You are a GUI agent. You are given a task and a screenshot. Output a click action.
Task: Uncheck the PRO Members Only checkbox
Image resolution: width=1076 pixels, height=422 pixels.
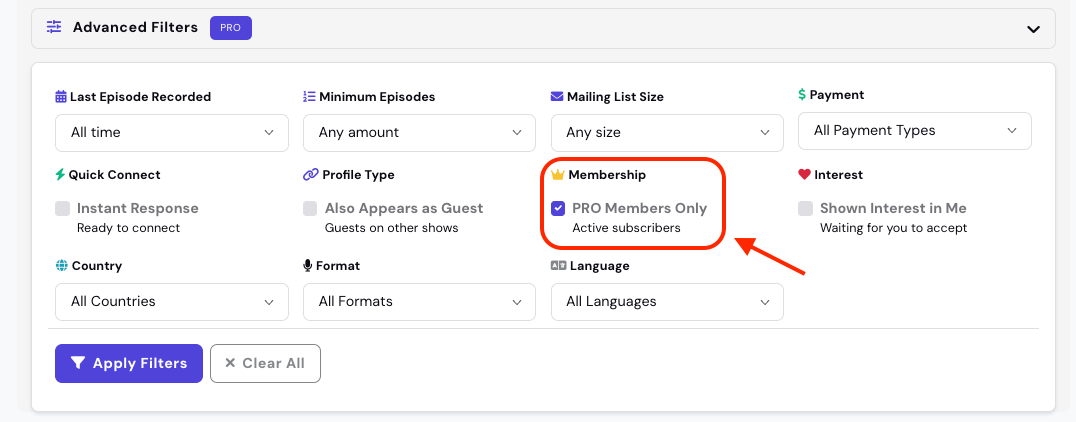coord(558,208)
